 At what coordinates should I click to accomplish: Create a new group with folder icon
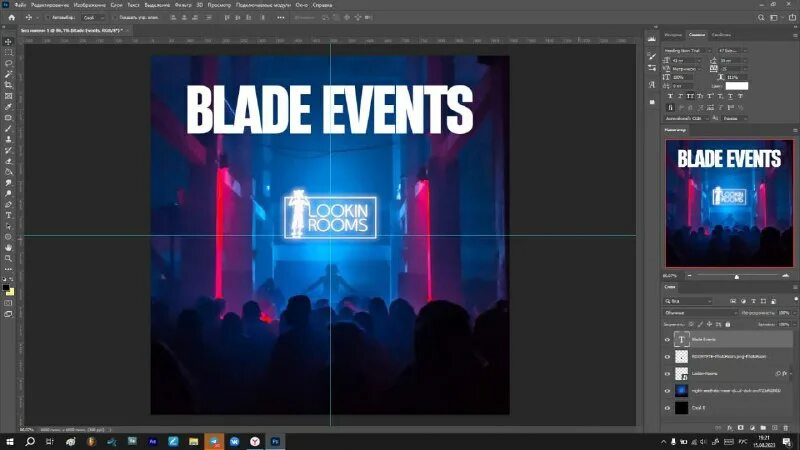pos(763,428)
